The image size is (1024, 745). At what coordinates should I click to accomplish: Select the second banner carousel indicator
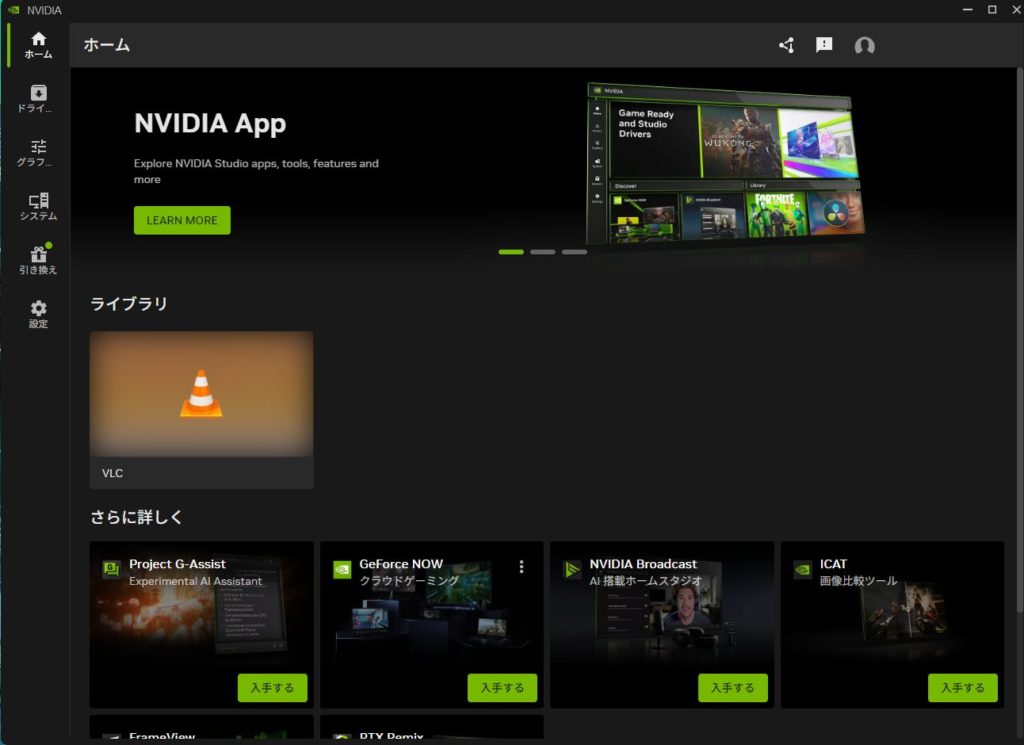[543, 252]
